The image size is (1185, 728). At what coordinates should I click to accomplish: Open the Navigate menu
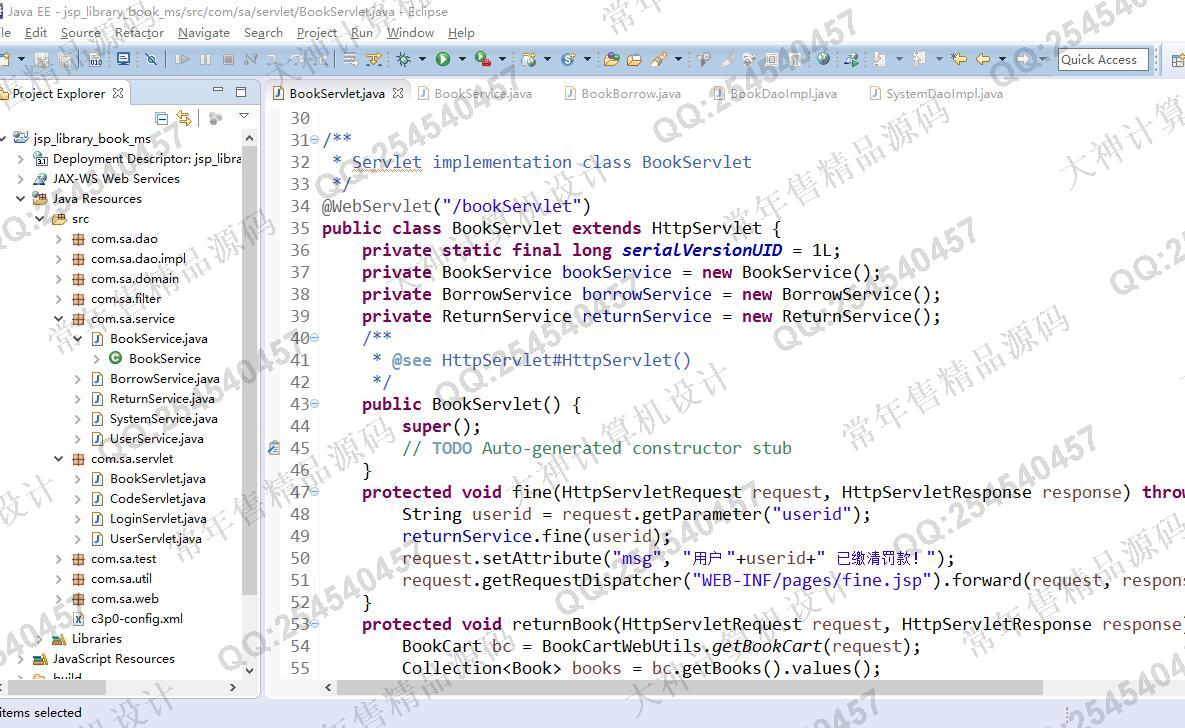point(203,33)
